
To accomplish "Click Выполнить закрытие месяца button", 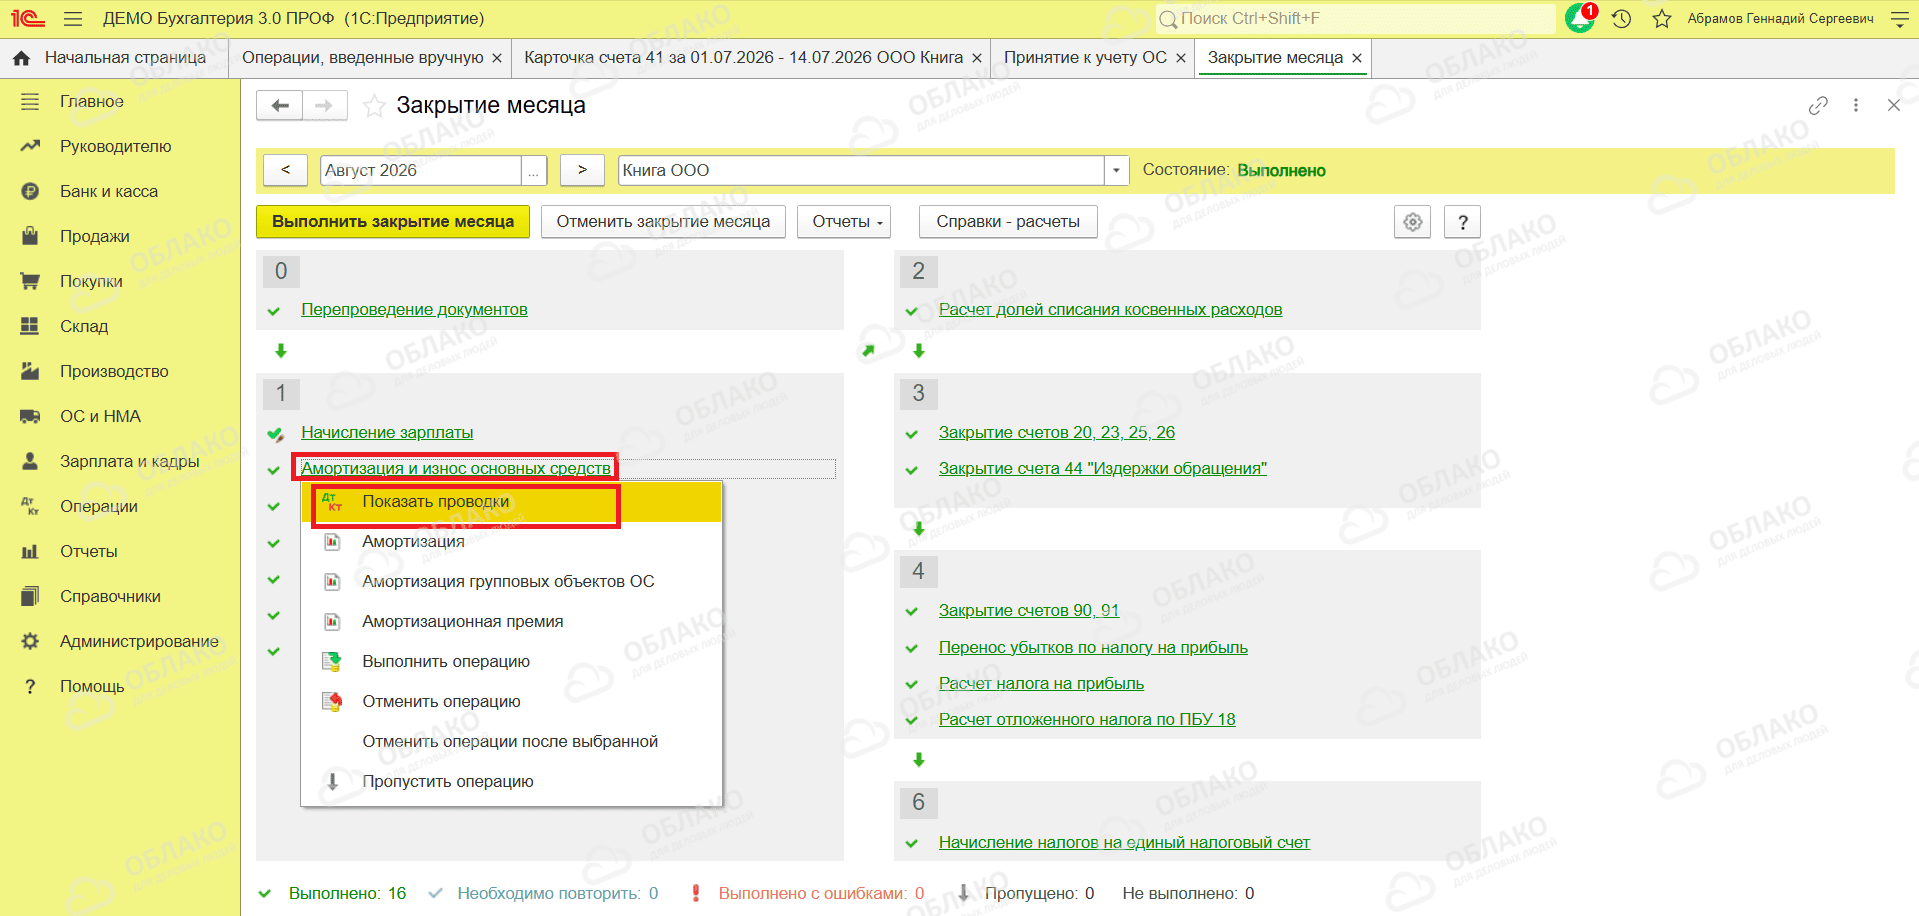I will point(393,222).
